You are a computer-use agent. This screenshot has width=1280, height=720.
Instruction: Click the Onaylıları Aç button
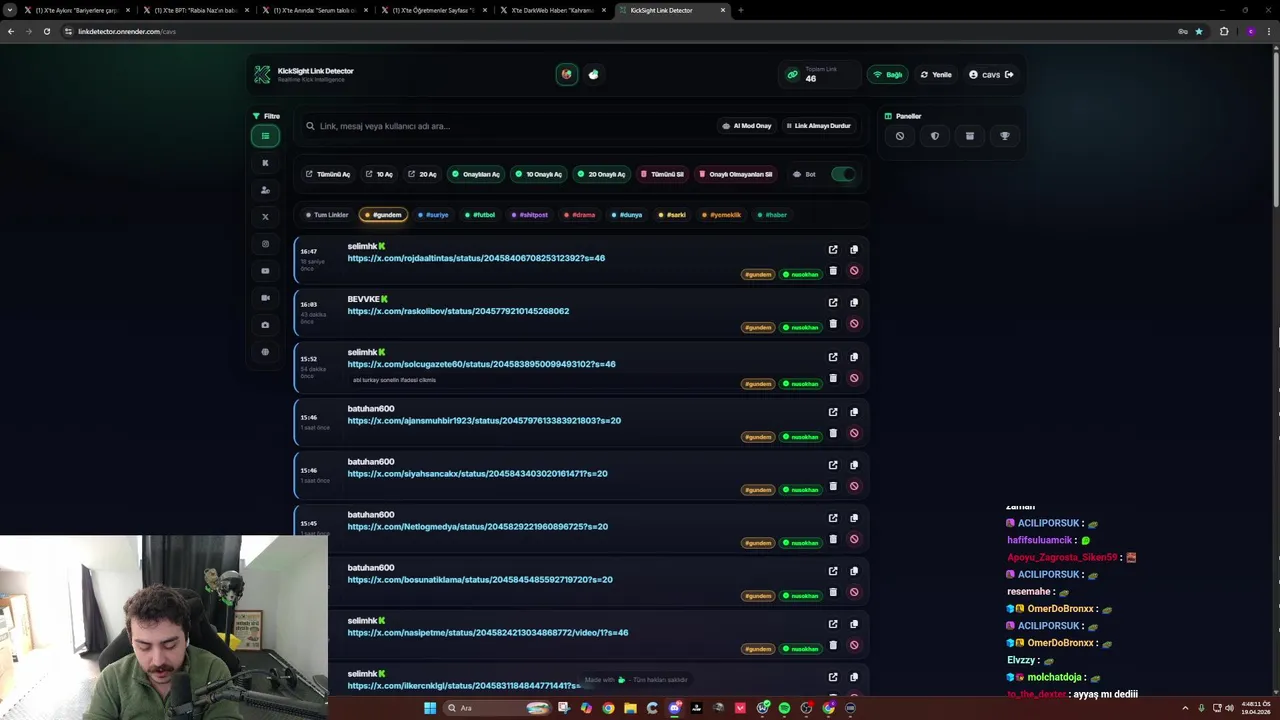pyautogui.click(x=475, y=174)
